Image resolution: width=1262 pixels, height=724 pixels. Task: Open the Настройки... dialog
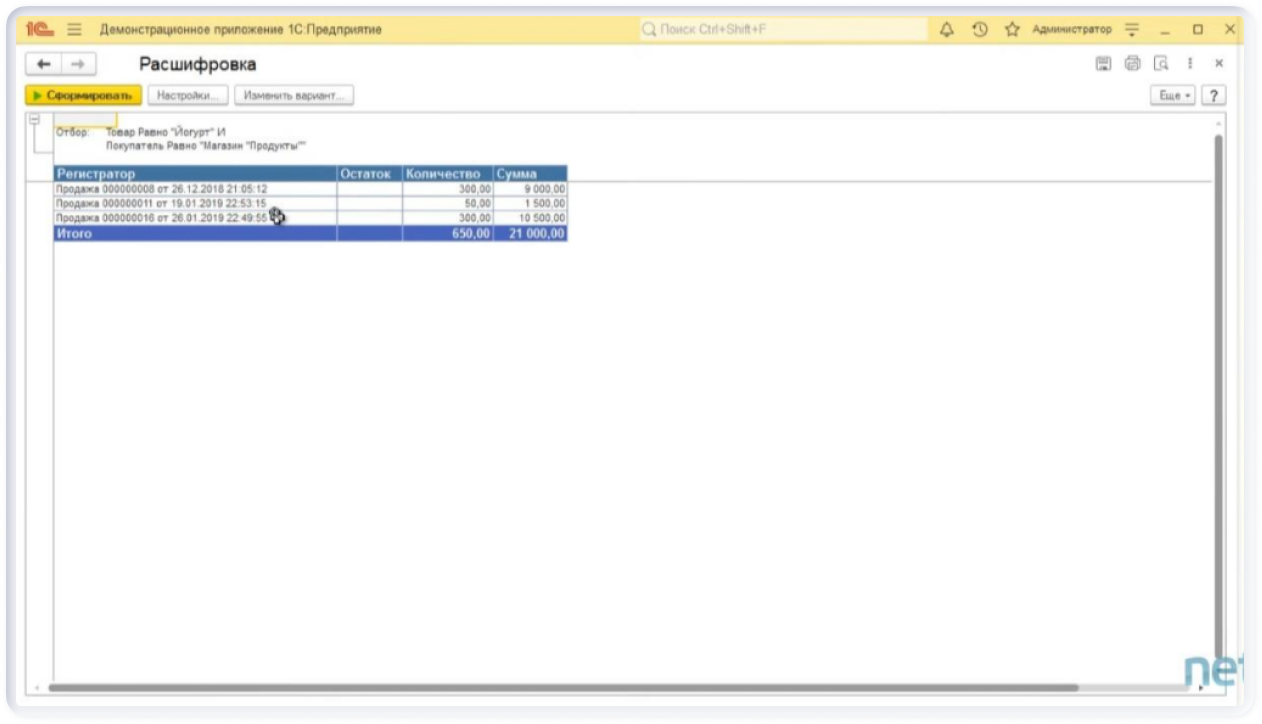pyautogui.click(x=188, y=96)
